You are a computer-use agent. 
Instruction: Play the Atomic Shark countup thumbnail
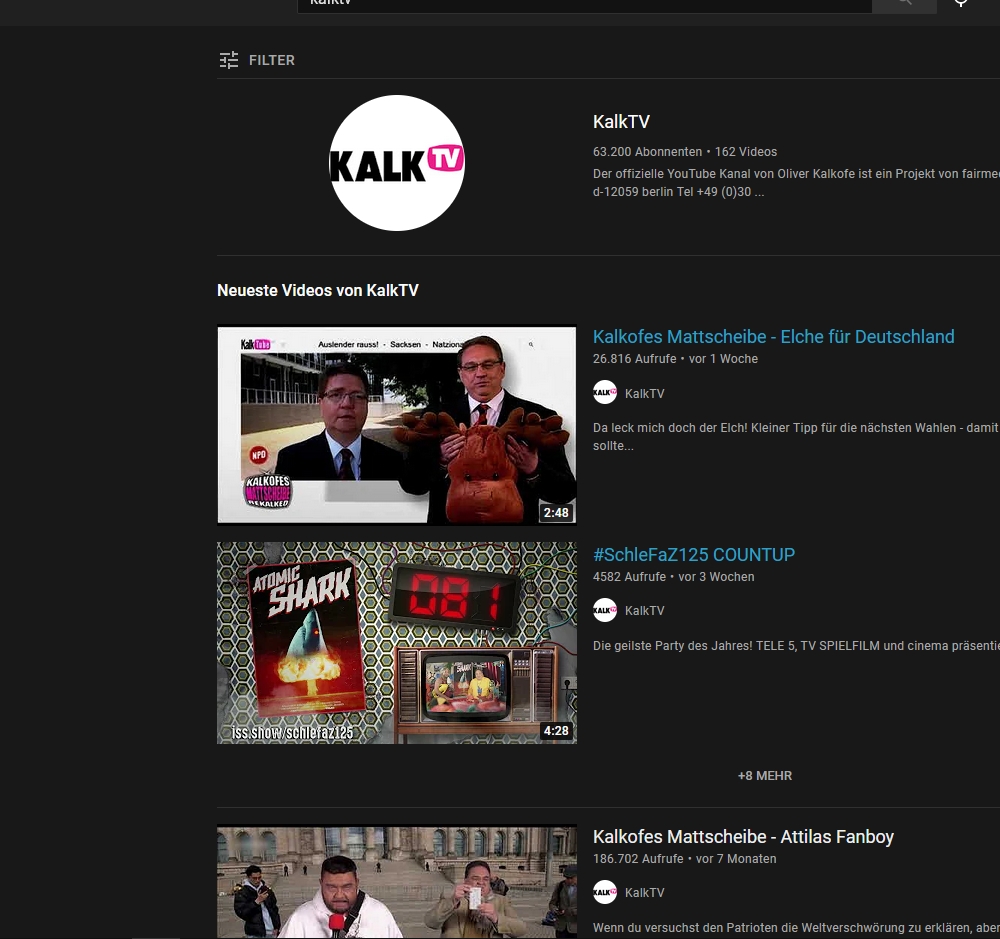397,643
